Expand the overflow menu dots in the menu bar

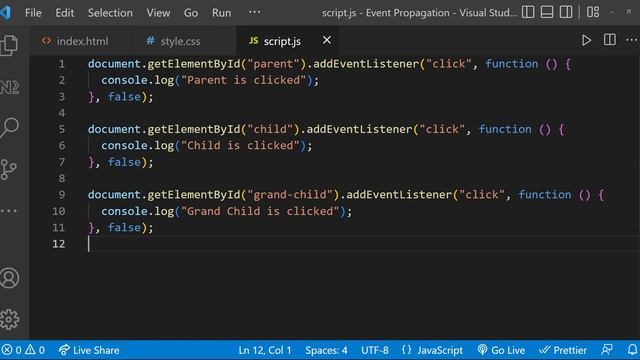click(x=254, y=12)
